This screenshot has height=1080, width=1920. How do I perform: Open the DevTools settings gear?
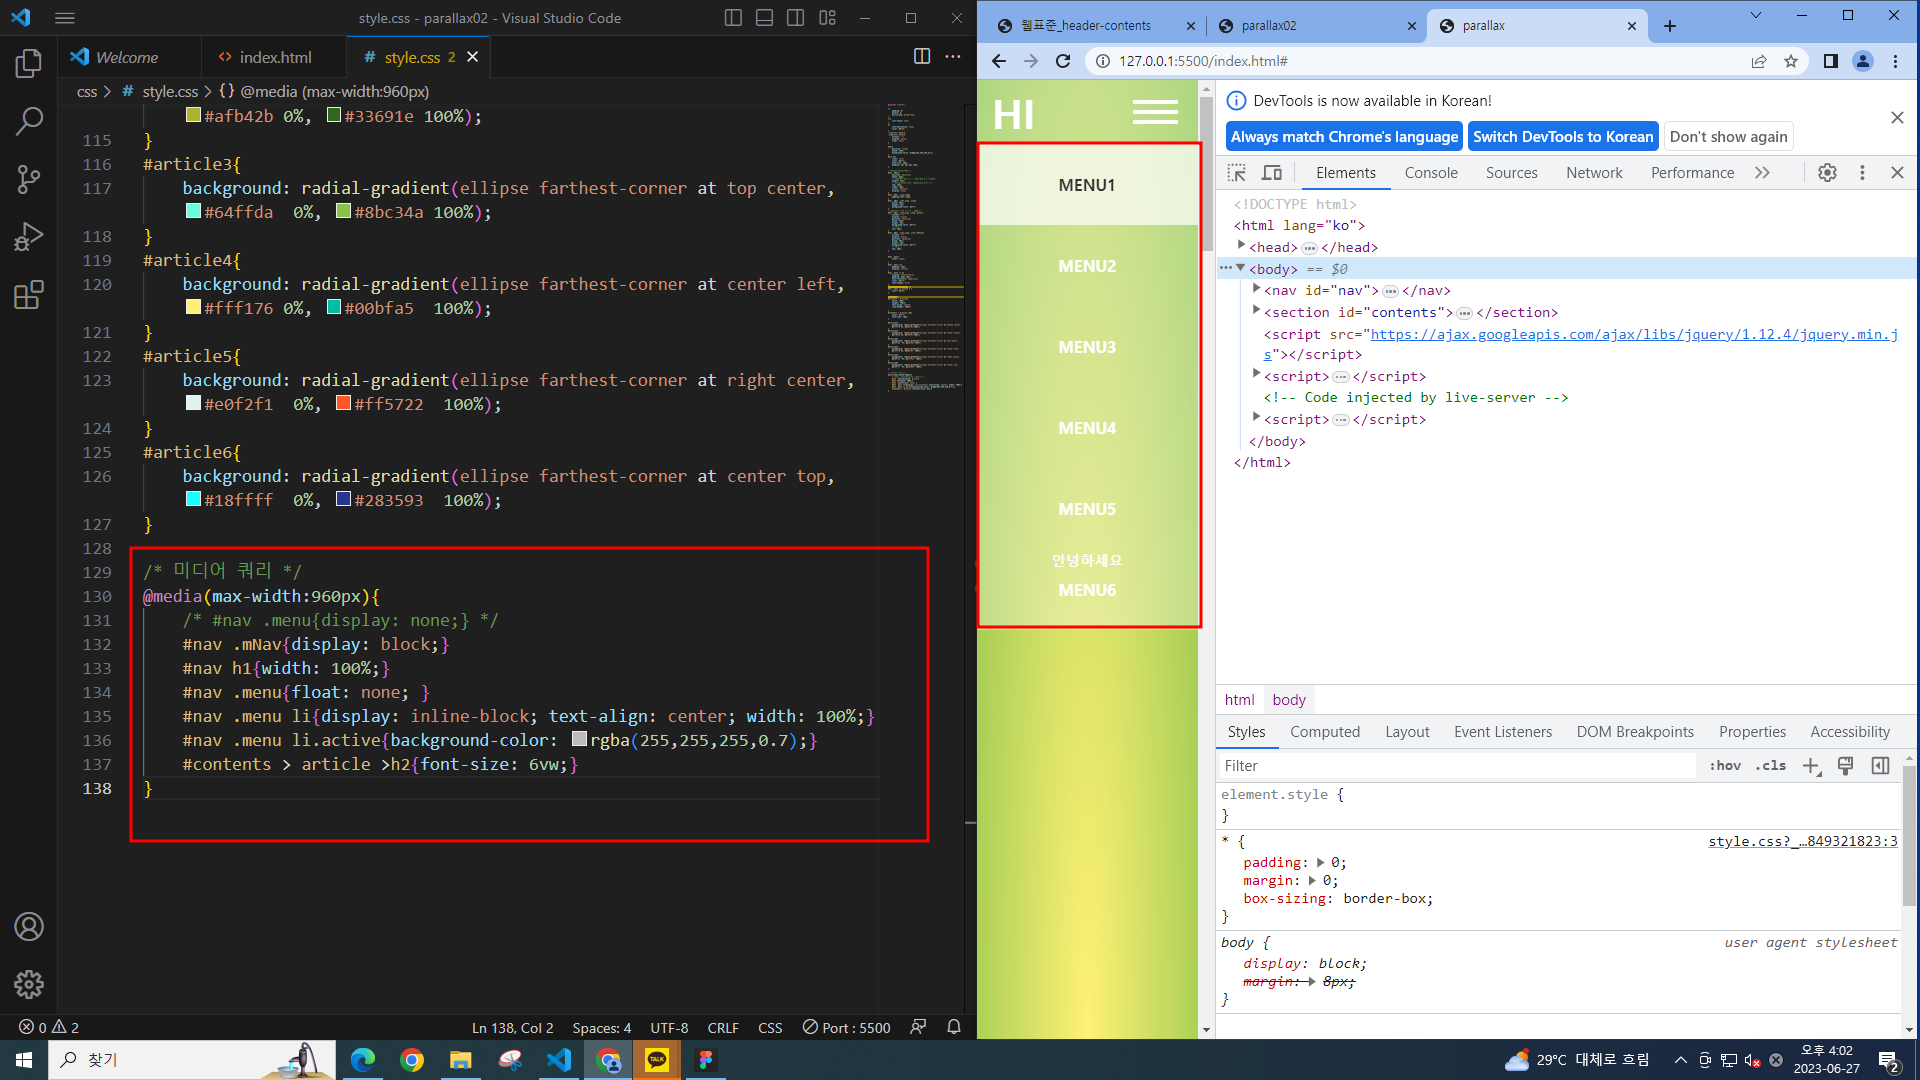[x=1827, y=173]
